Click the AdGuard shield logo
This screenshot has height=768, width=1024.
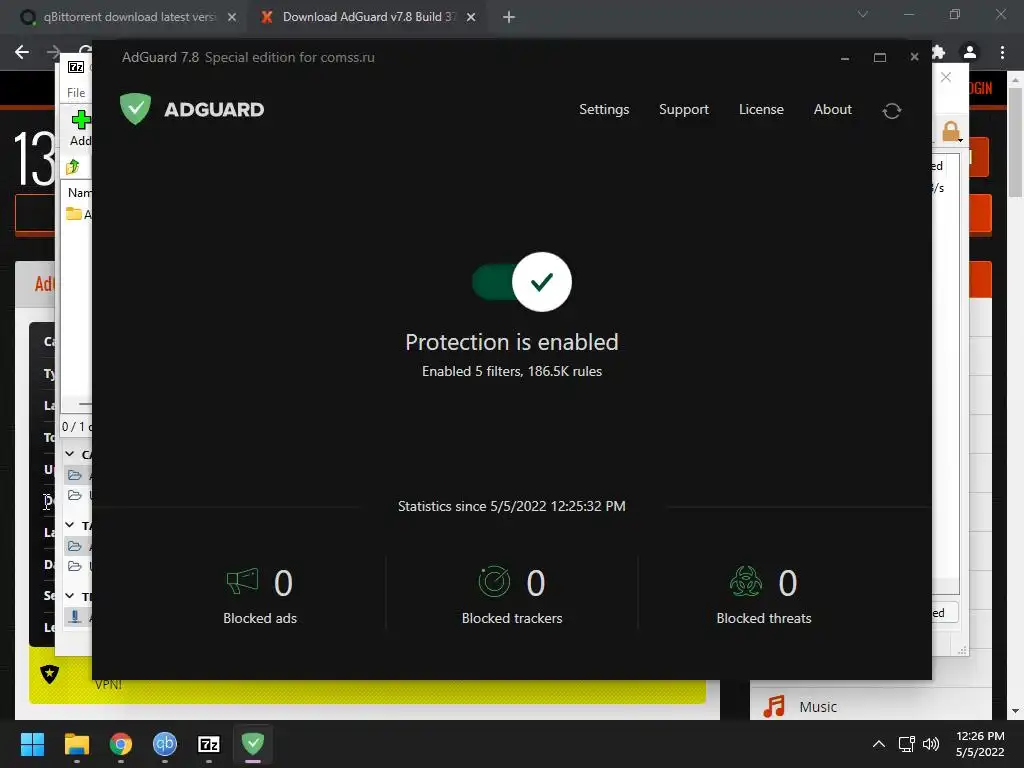[136, 108]
